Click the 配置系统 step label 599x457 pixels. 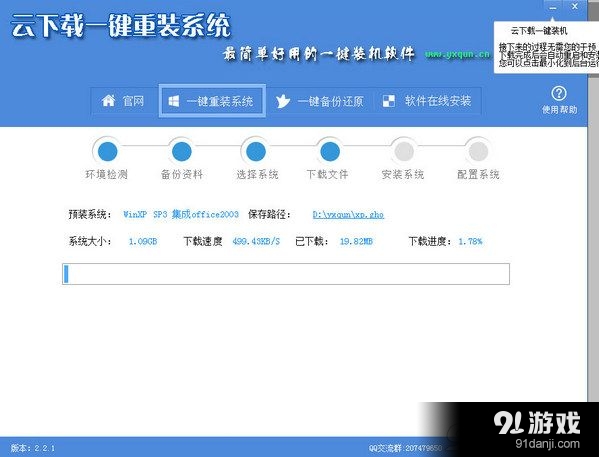coord(478,175)
